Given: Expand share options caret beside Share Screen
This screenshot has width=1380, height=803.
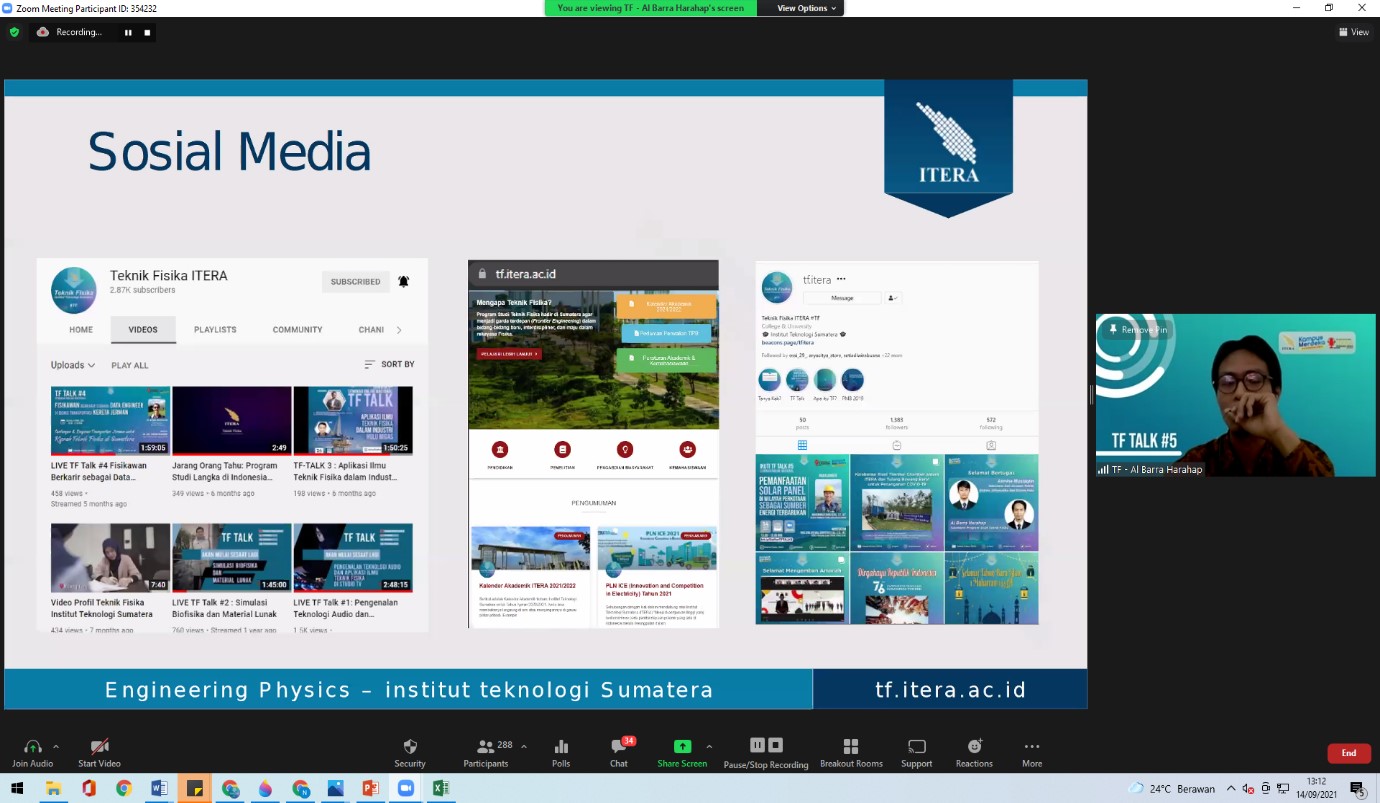Looking at the screenshot, I should (709, 746).
